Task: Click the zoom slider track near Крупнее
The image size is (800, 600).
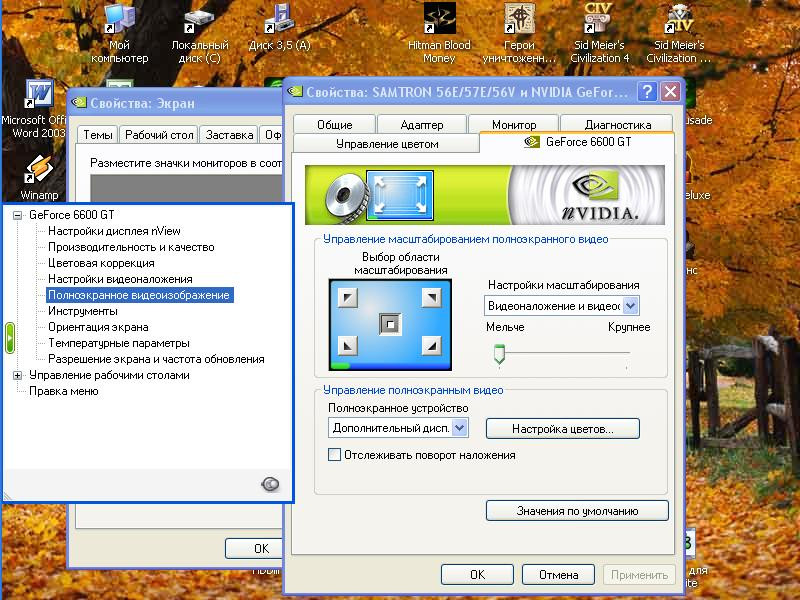Action: (626, 353)
